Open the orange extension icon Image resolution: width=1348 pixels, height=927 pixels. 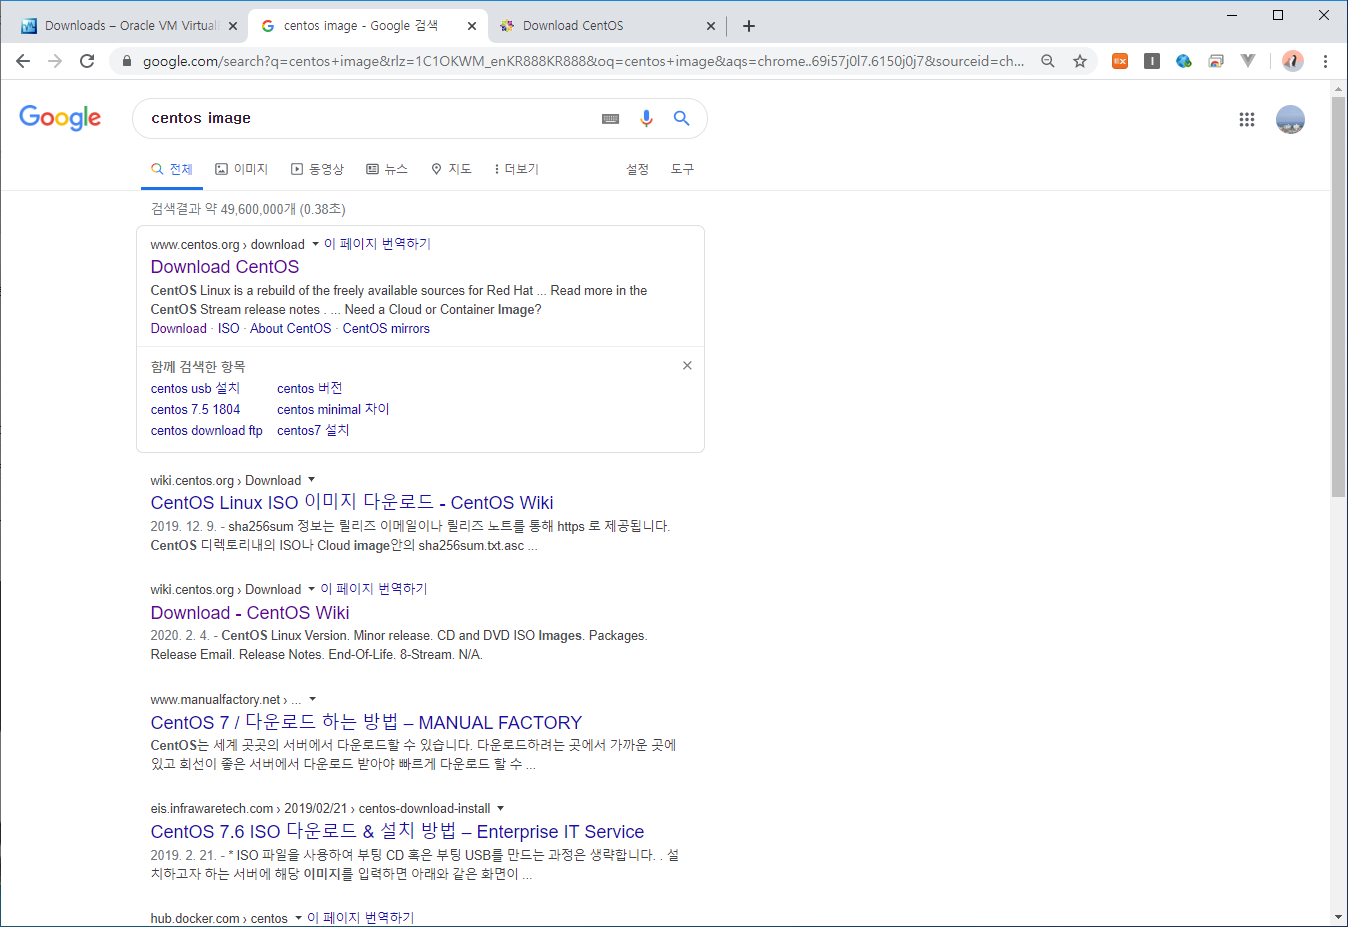pos(1120,61)
